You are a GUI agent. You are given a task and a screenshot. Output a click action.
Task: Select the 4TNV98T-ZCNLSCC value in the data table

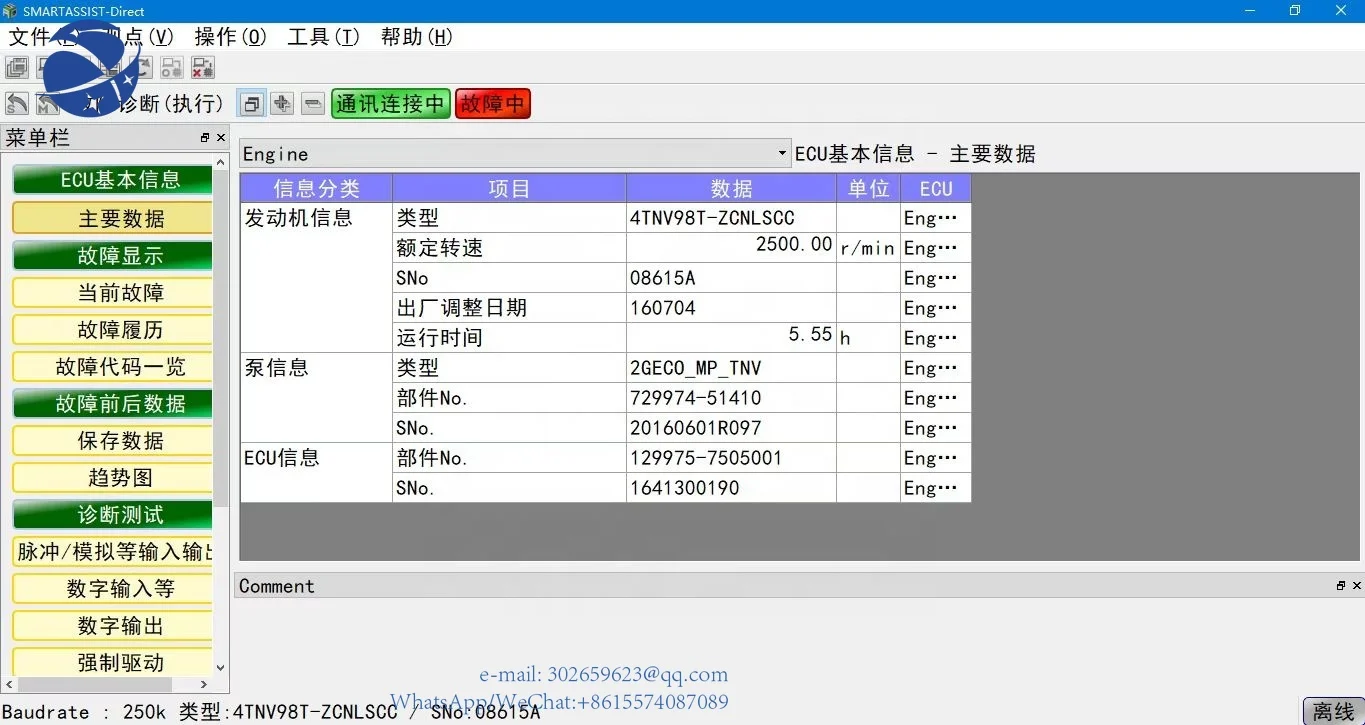731,218
